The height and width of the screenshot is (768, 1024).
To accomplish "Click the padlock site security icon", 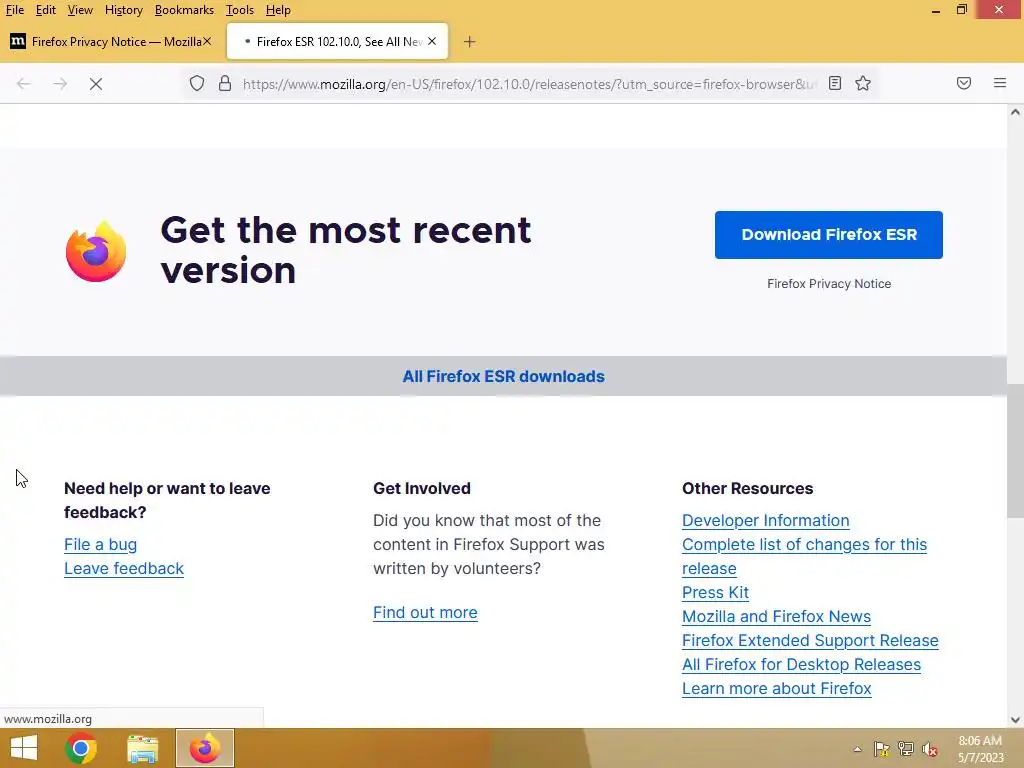I will click(225, 84).
